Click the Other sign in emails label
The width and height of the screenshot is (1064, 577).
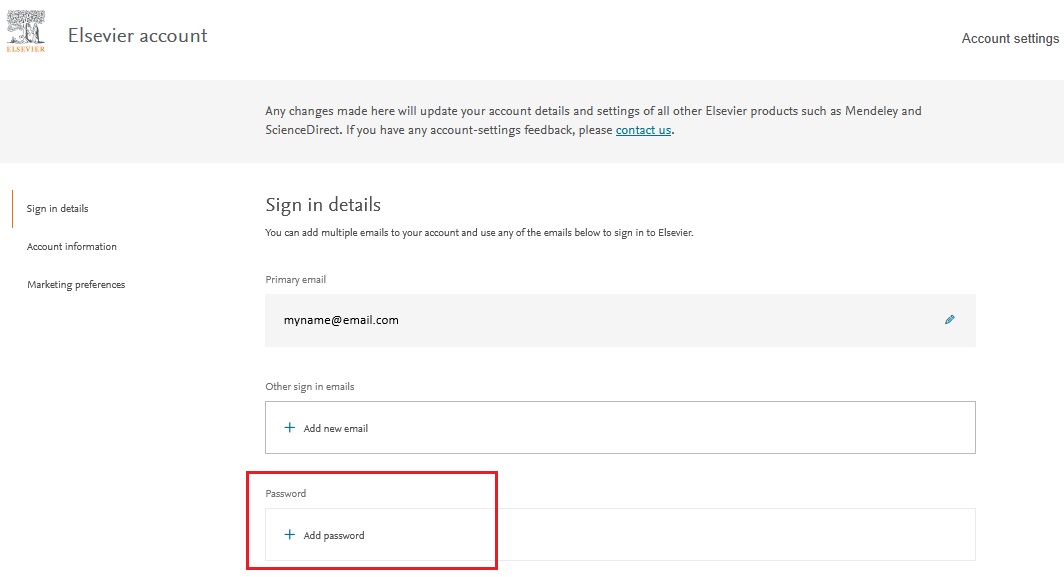309,386
